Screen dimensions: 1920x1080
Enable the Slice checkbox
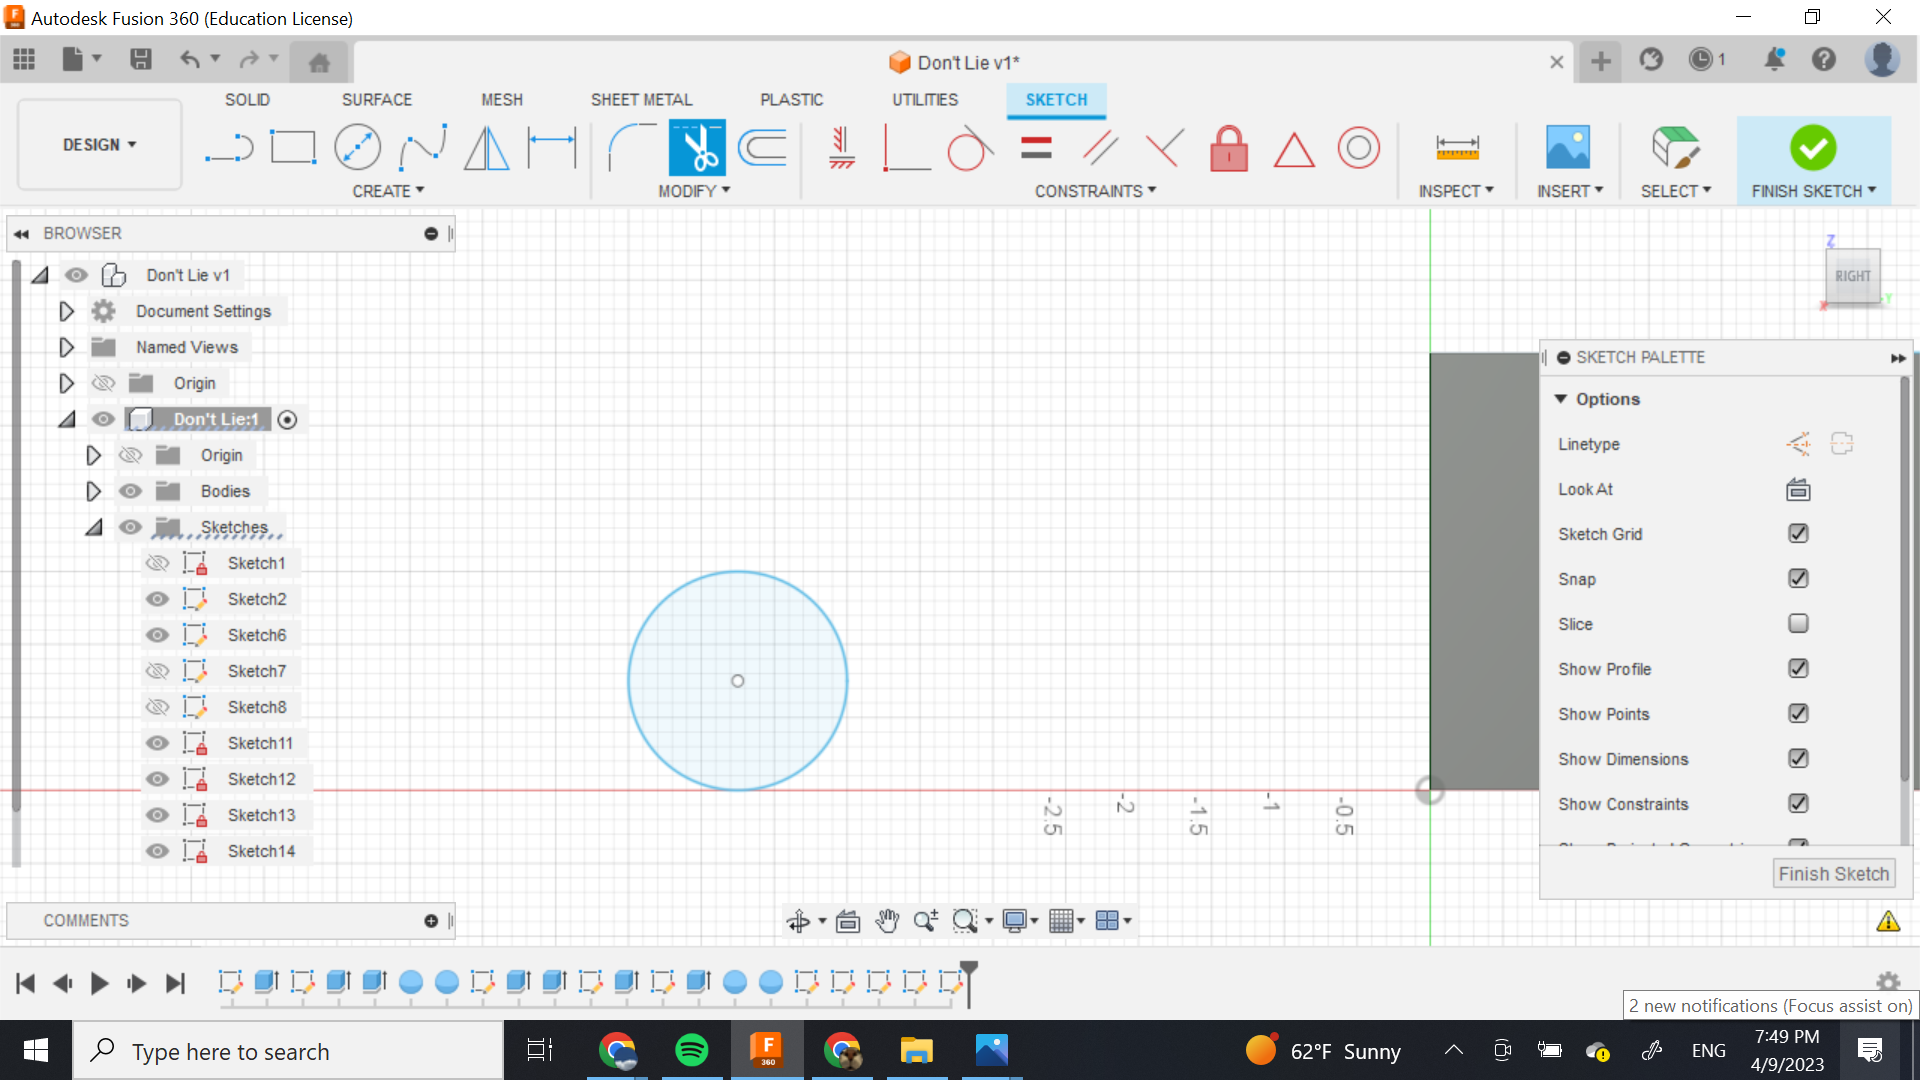(x=1797, y=624)
